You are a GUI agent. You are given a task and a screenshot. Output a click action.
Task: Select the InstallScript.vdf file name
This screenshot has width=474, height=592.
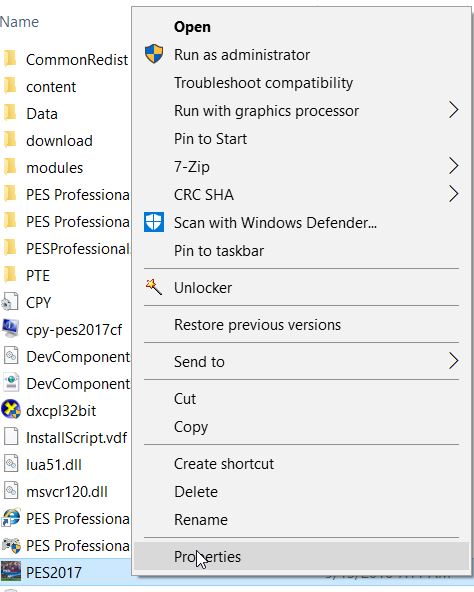(77, 438)
